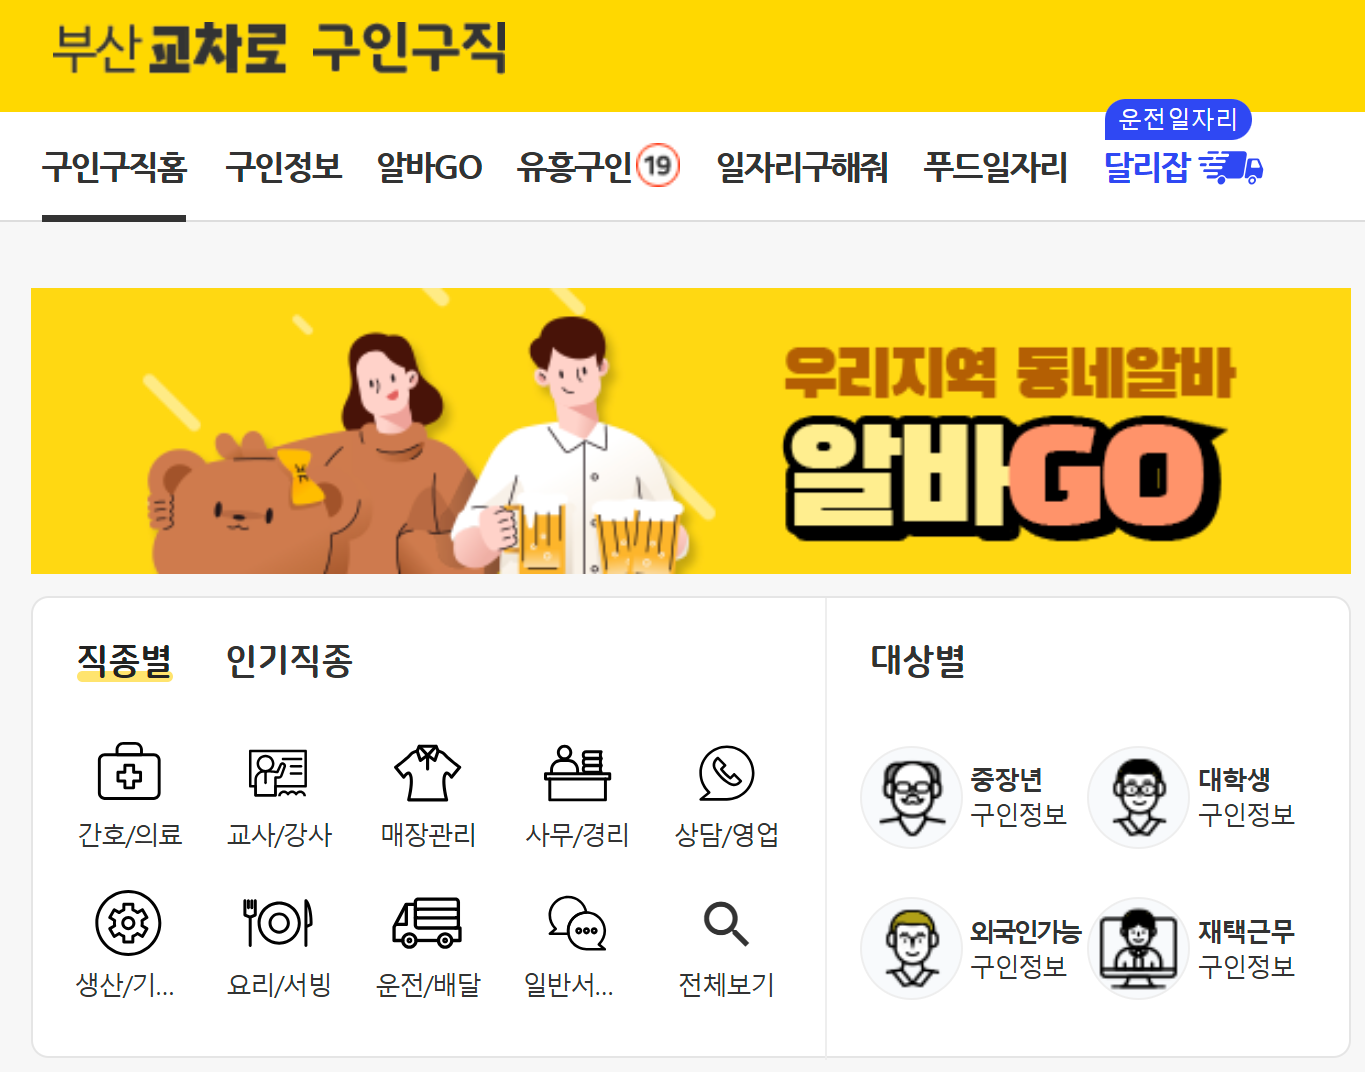
Task: Open the 사무/경리 desk icon
Action: 577,772
